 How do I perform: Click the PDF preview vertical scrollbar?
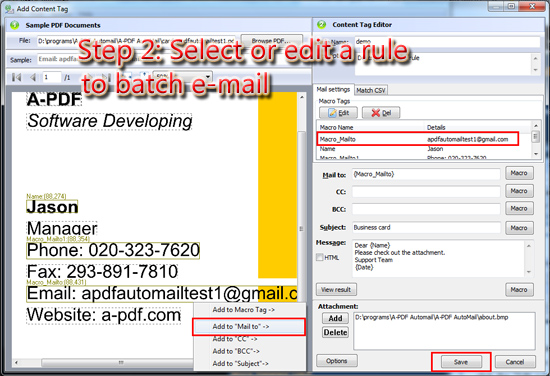coord(301,228)
